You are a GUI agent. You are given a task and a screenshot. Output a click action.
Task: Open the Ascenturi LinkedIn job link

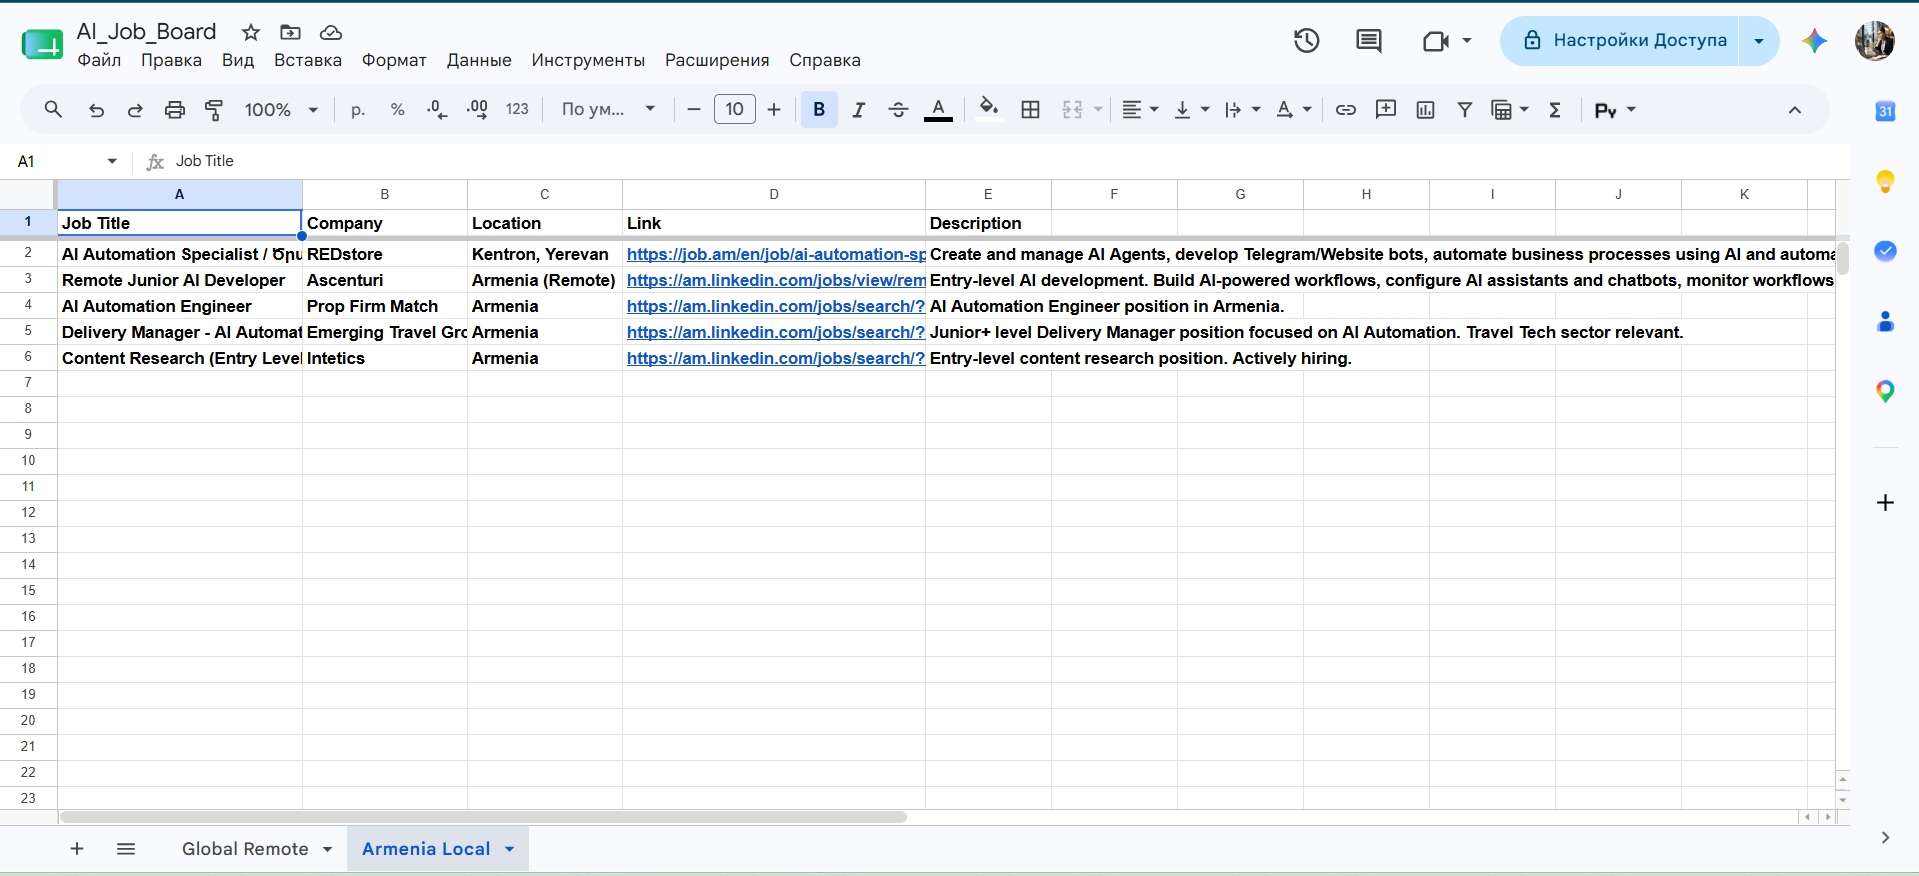[x=776, y=281]
